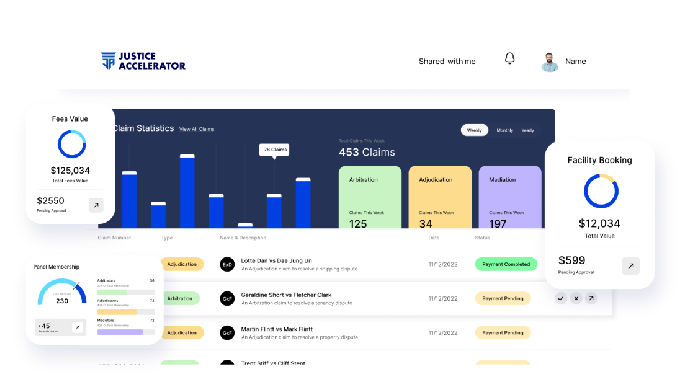
Task: Click the '453 Claims' total
Action: tap(367, 152)
